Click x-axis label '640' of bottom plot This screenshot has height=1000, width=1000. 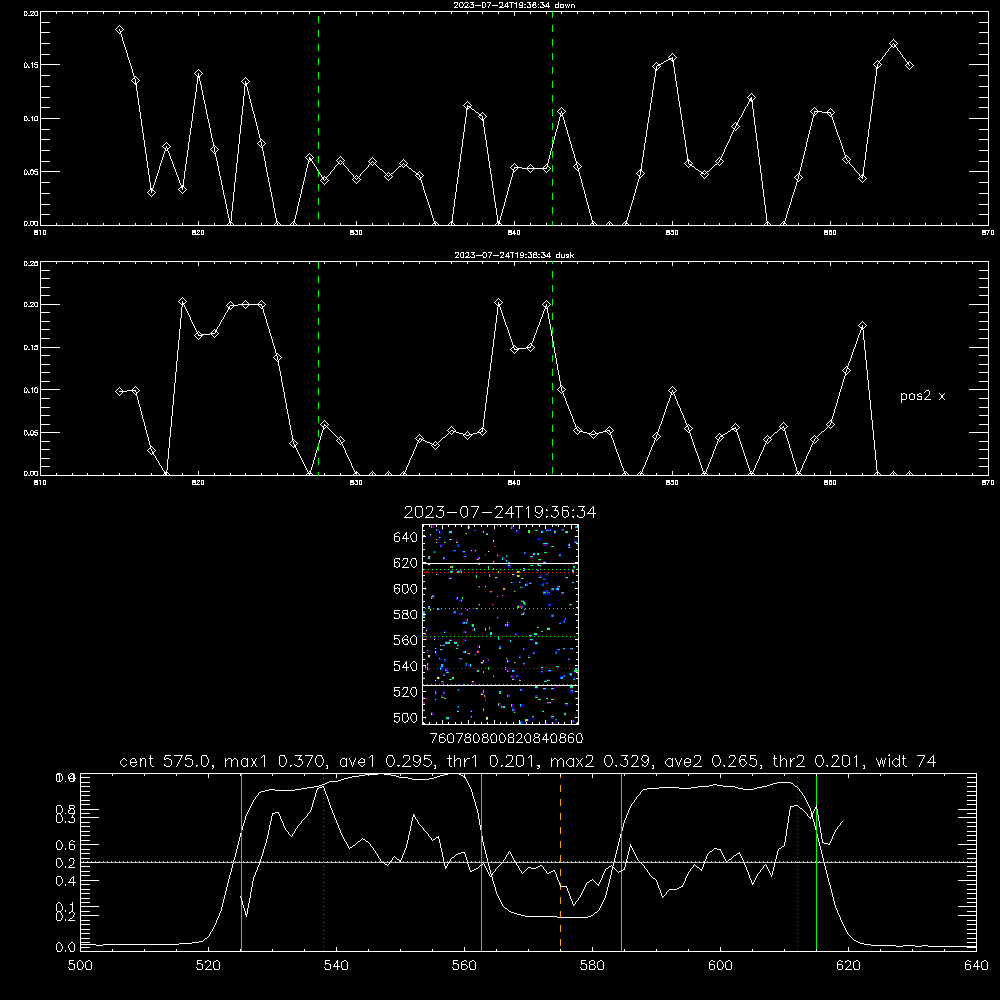coord(976,966)
